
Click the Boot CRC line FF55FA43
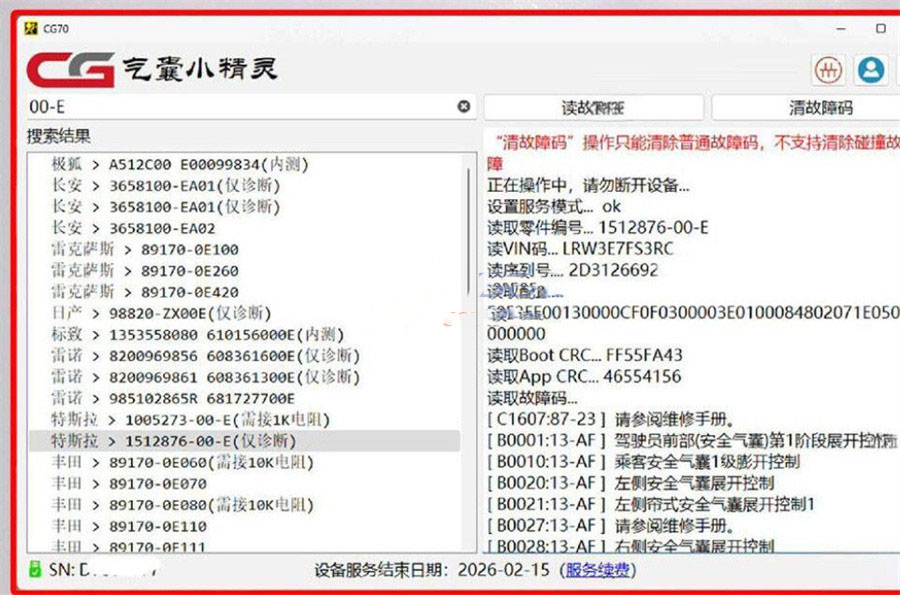[585, 355]
